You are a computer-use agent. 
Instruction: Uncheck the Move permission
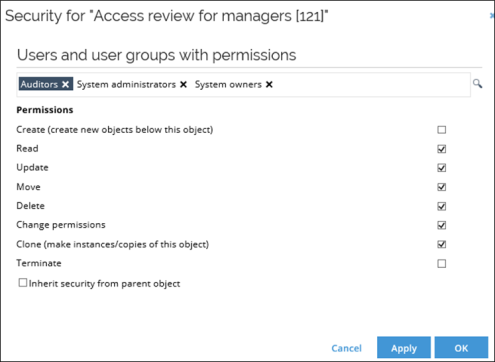coord(442,187)
